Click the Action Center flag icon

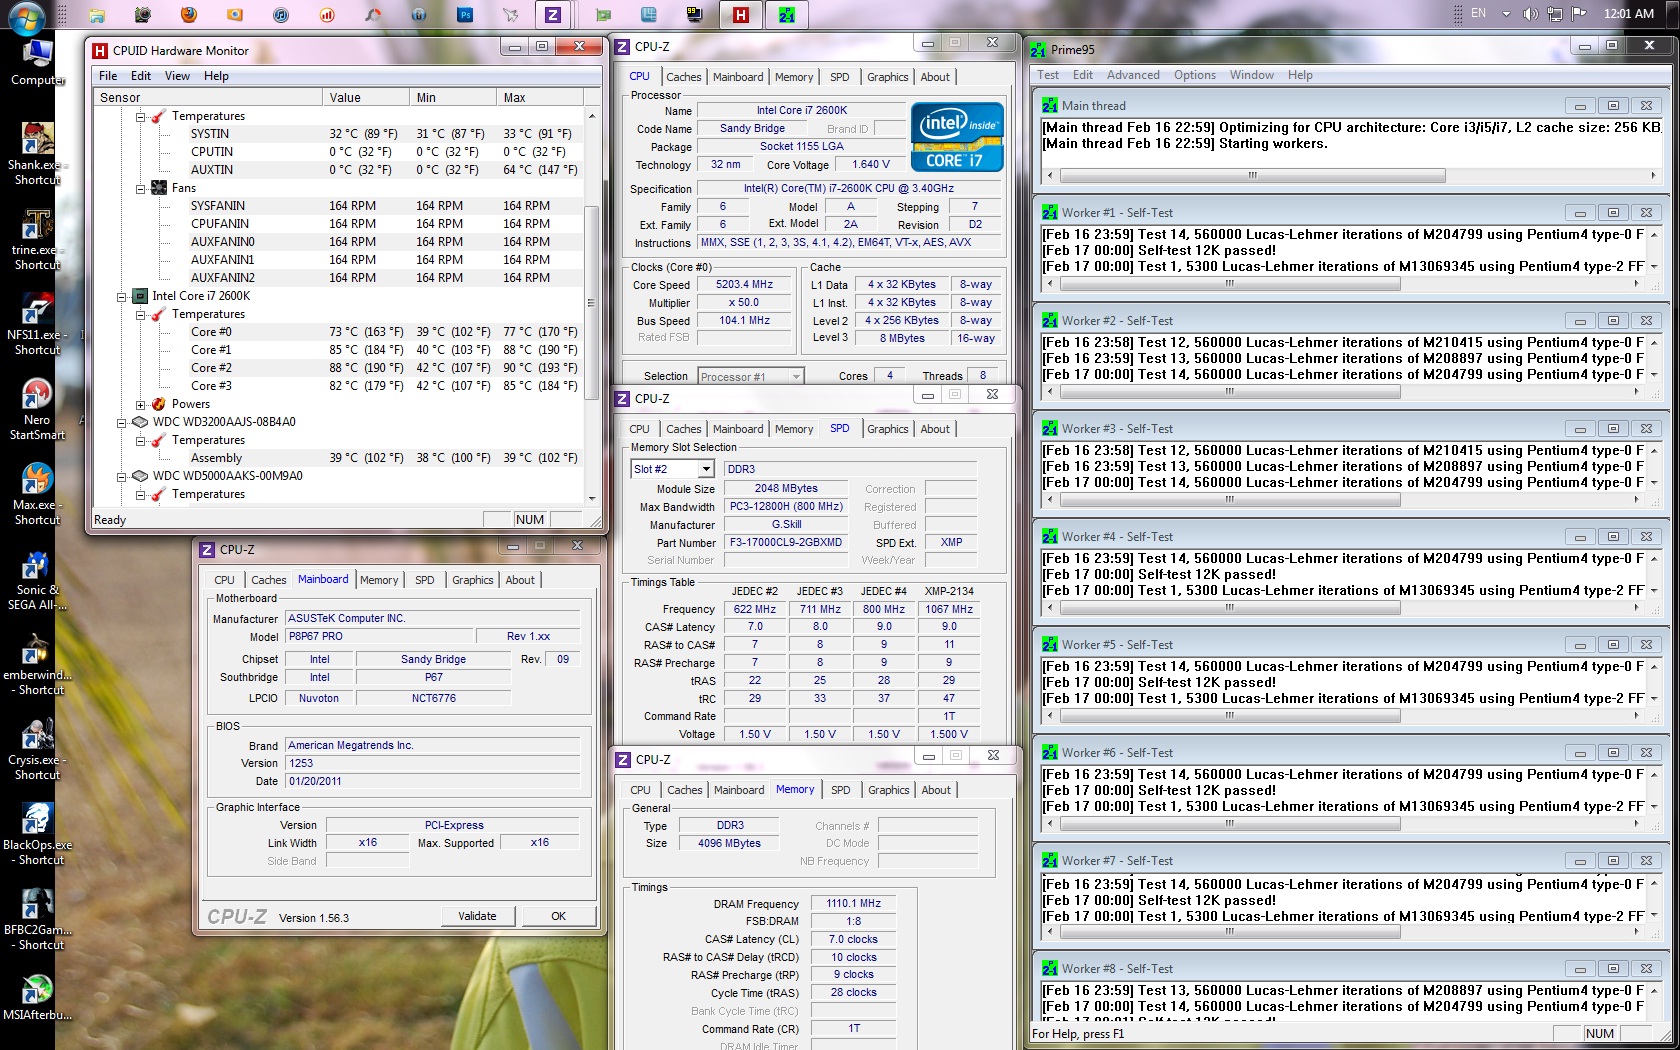[1579, 14]
